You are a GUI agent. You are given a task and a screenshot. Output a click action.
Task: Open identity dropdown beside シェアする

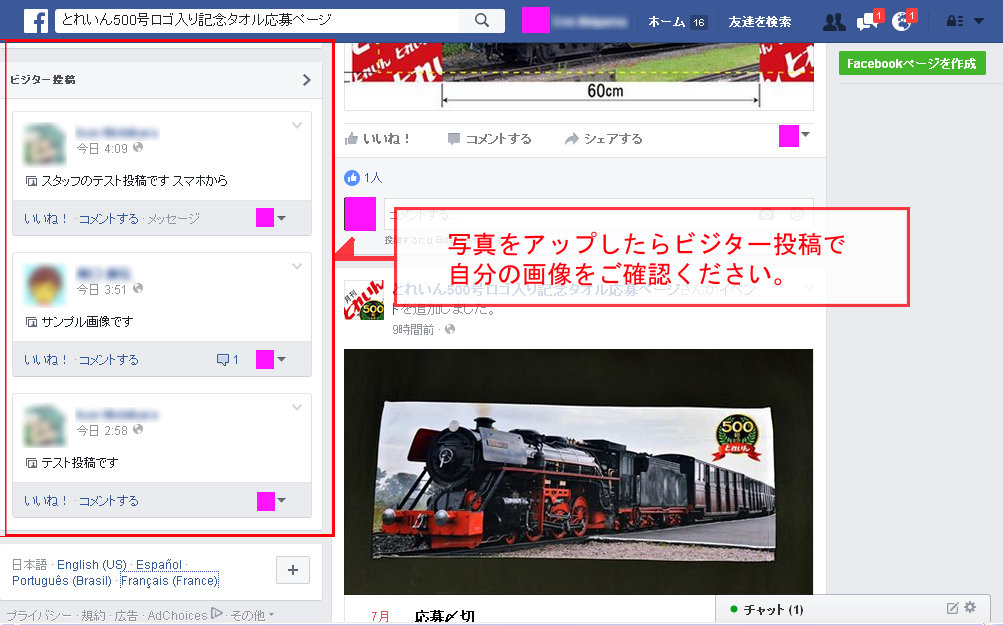794,136
